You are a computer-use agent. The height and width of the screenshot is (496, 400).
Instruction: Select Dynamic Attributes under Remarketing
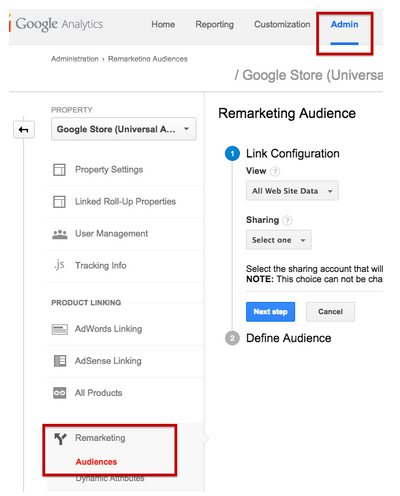pyautogui.click(x=110, y=478)
